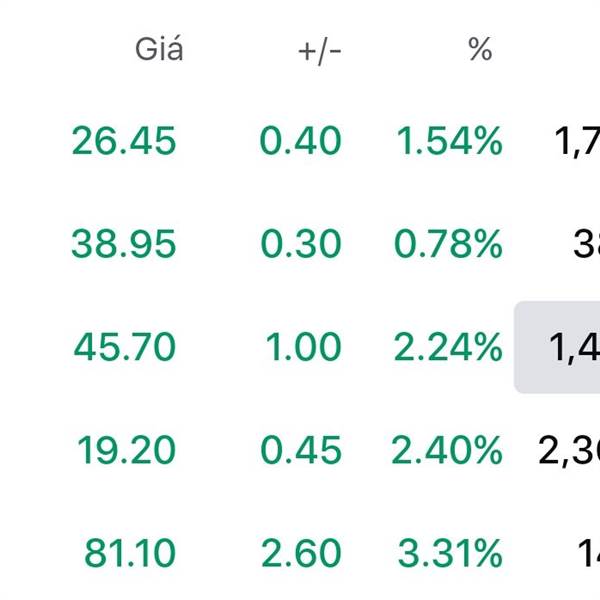Sort by the Giá column header
600x600 pixels.
159,49
